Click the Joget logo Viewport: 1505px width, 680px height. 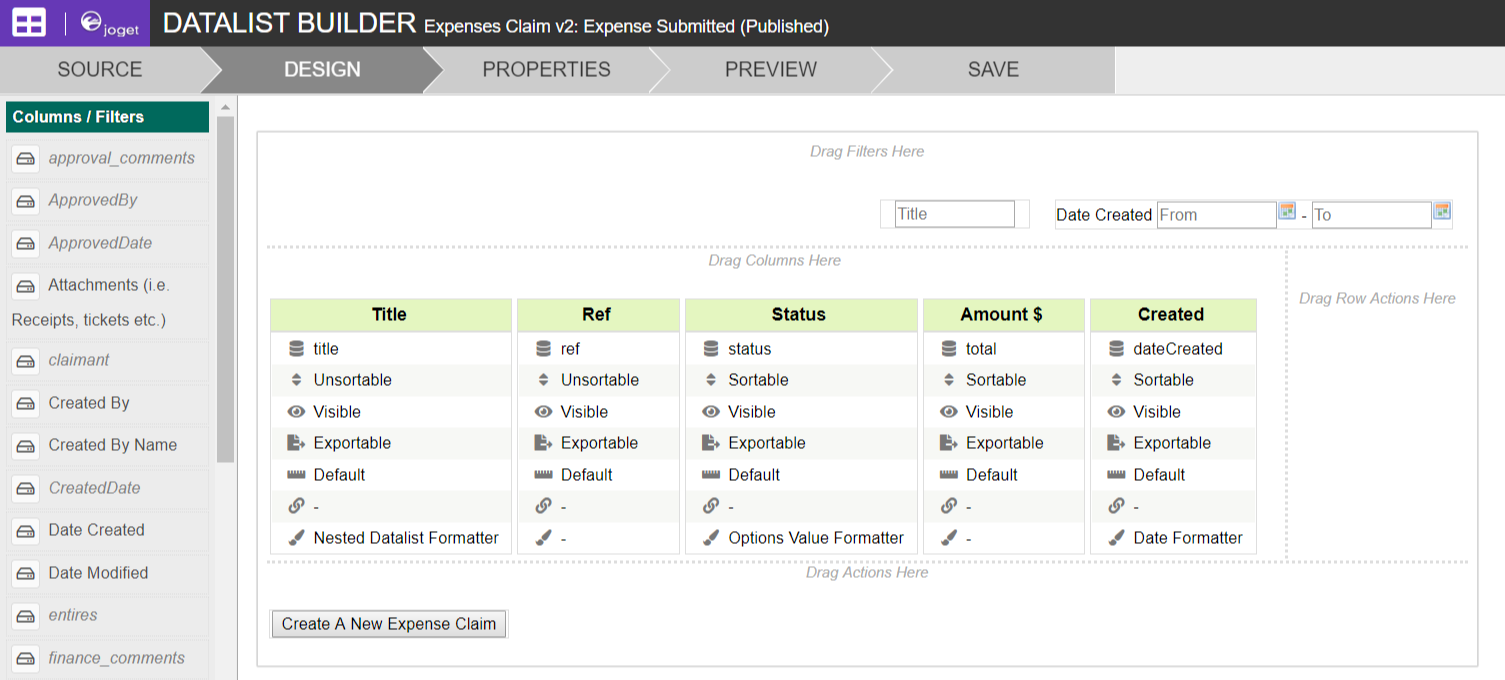tap(109, 23)
